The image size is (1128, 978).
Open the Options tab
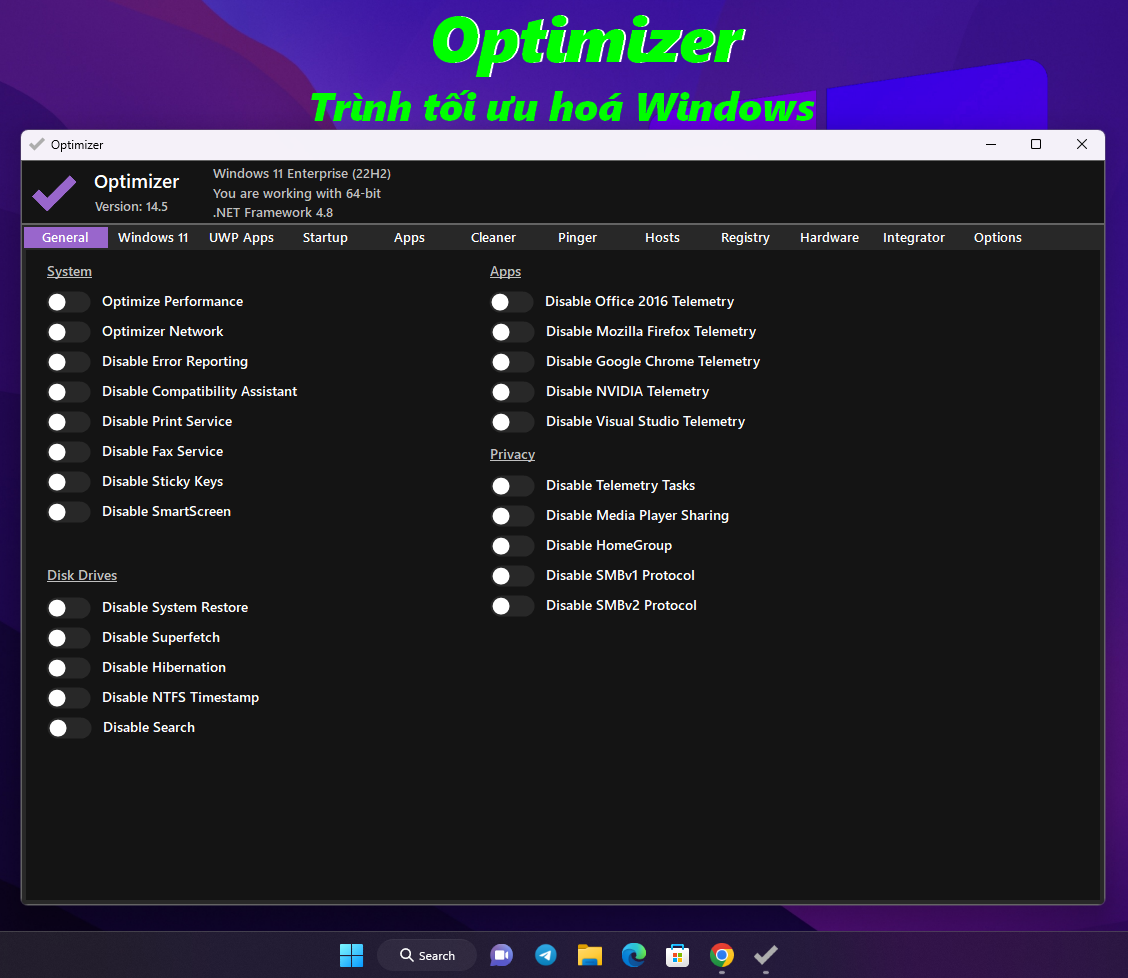click(x=998, y=237)
